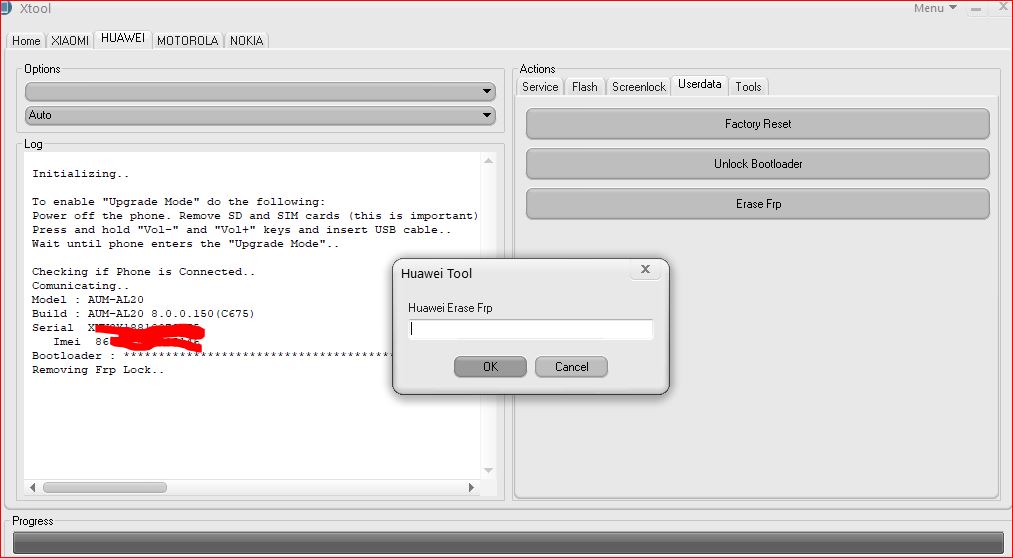
Task: Click the "Bootloader :" log line
Action: pos(212,356)
